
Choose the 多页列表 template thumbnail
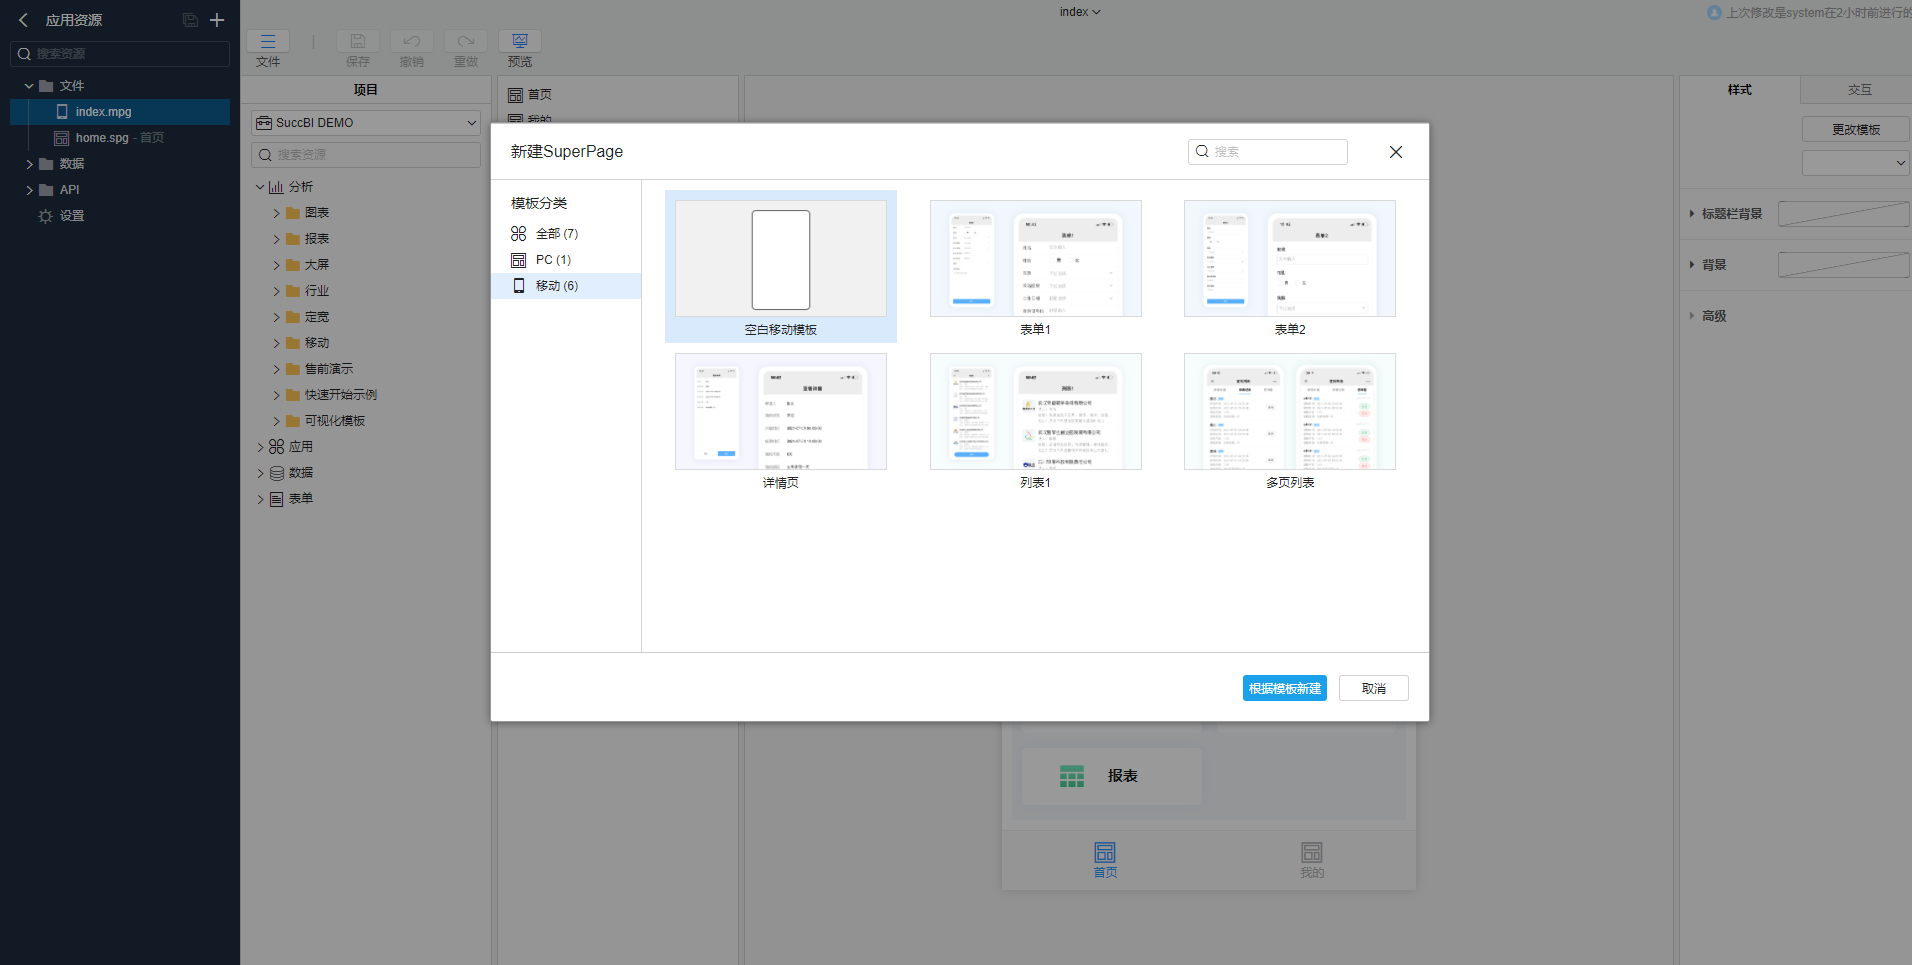click(1289, 412)
